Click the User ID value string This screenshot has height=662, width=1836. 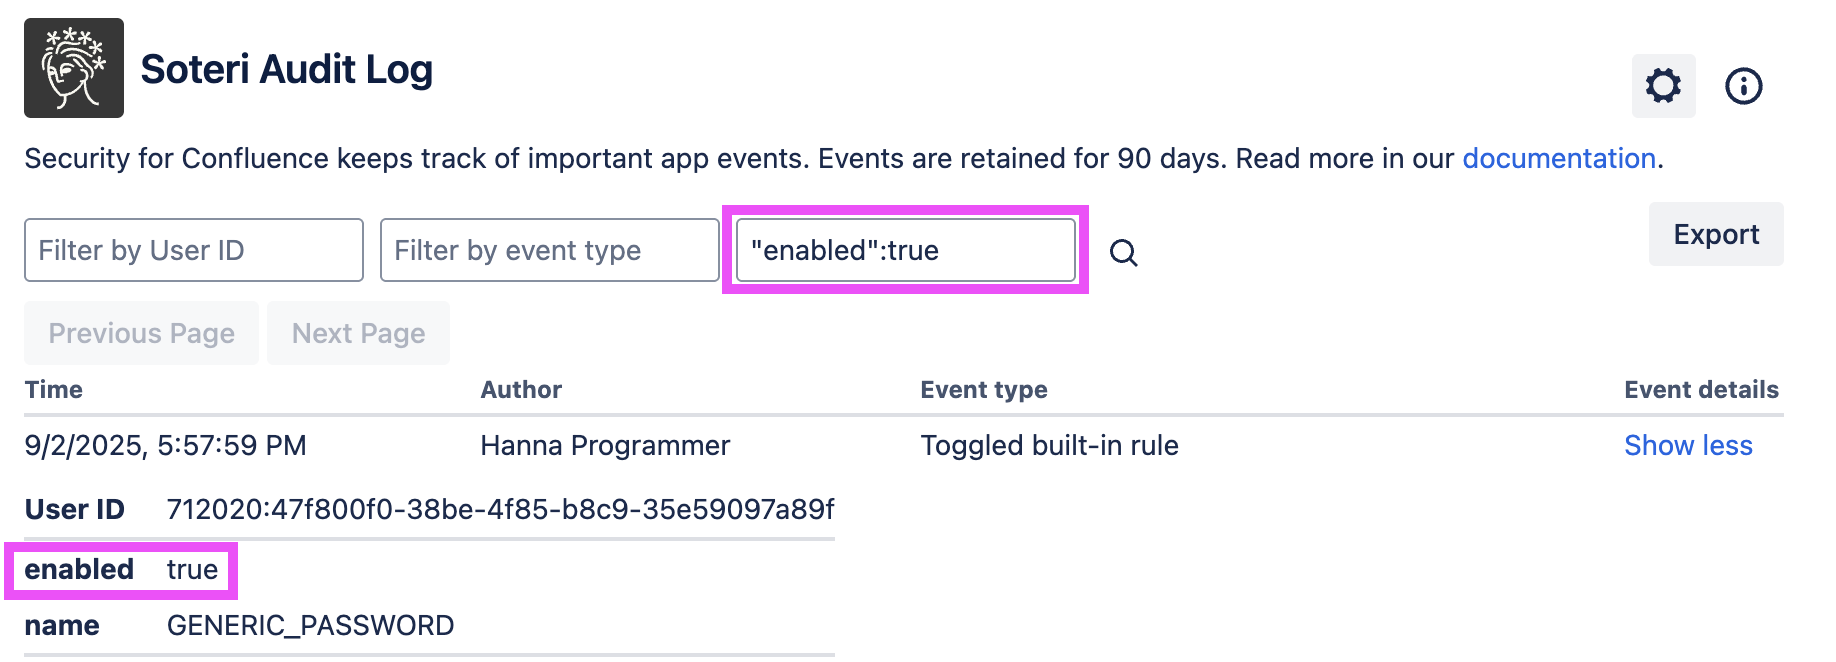click(x=500, y=509)
